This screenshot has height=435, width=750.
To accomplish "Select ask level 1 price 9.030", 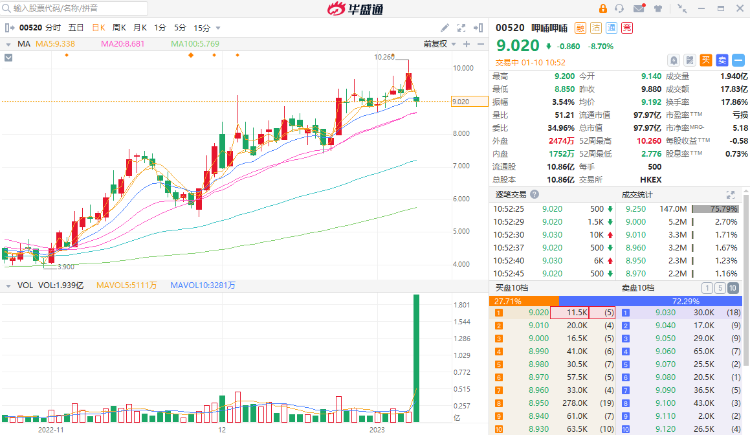I will 665,312.
